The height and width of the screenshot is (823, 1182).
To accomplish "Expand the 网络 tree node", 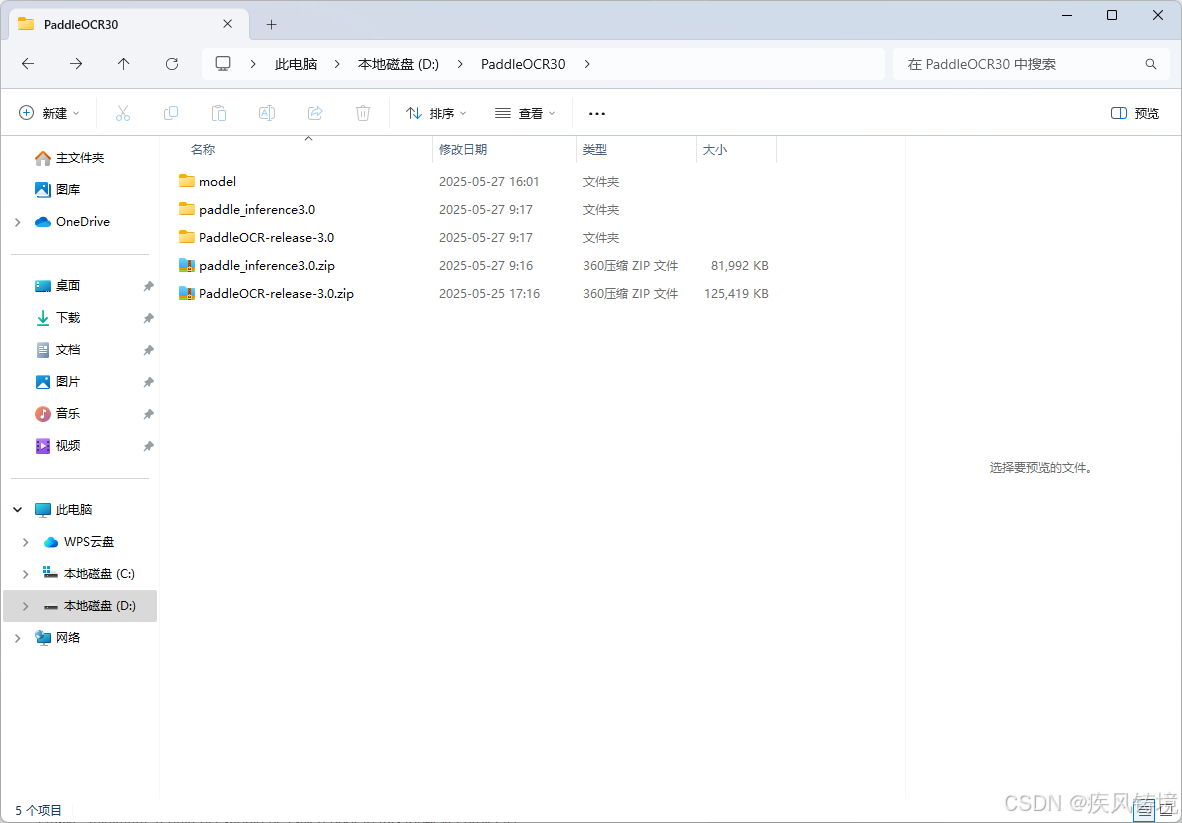I will coord(17,638).
